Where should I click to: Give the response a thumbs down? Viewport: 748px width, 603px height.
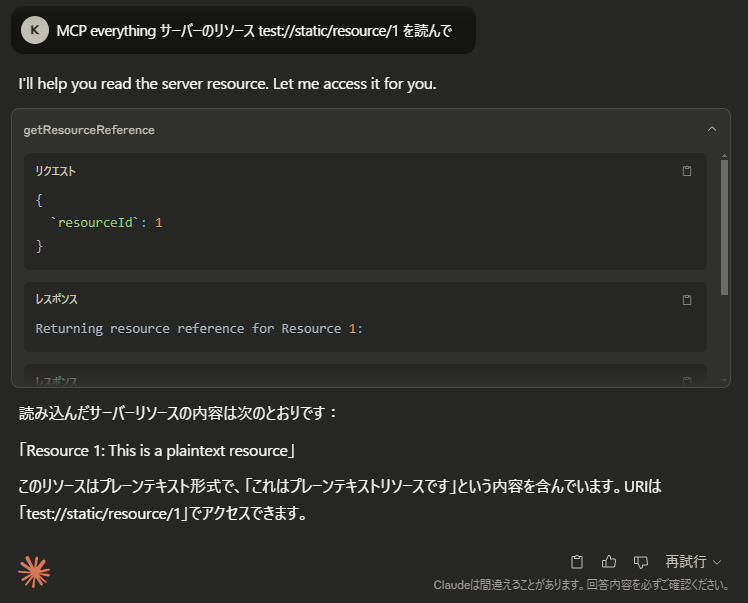pyautogui.click(x=640, y=561)
